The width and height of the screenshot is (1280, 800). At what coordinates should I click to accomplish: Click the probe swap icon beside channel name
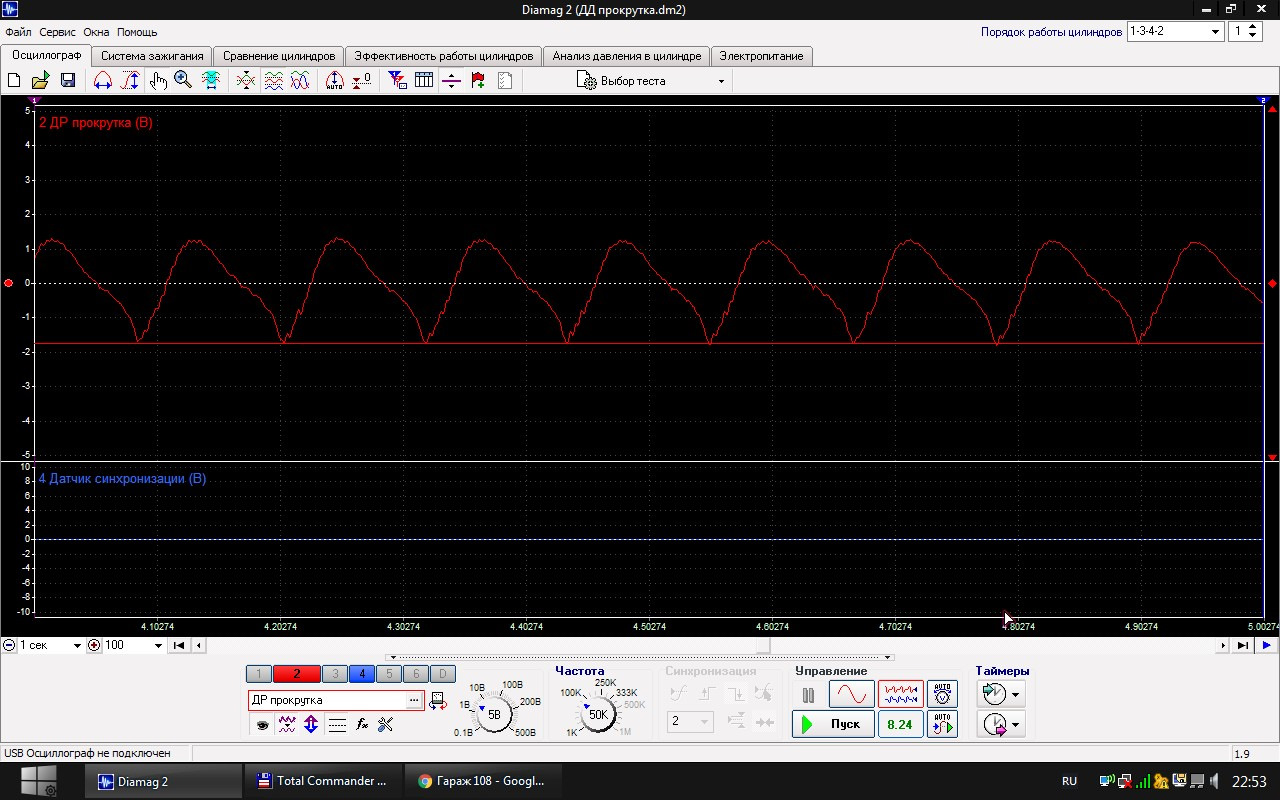(437, 701)
